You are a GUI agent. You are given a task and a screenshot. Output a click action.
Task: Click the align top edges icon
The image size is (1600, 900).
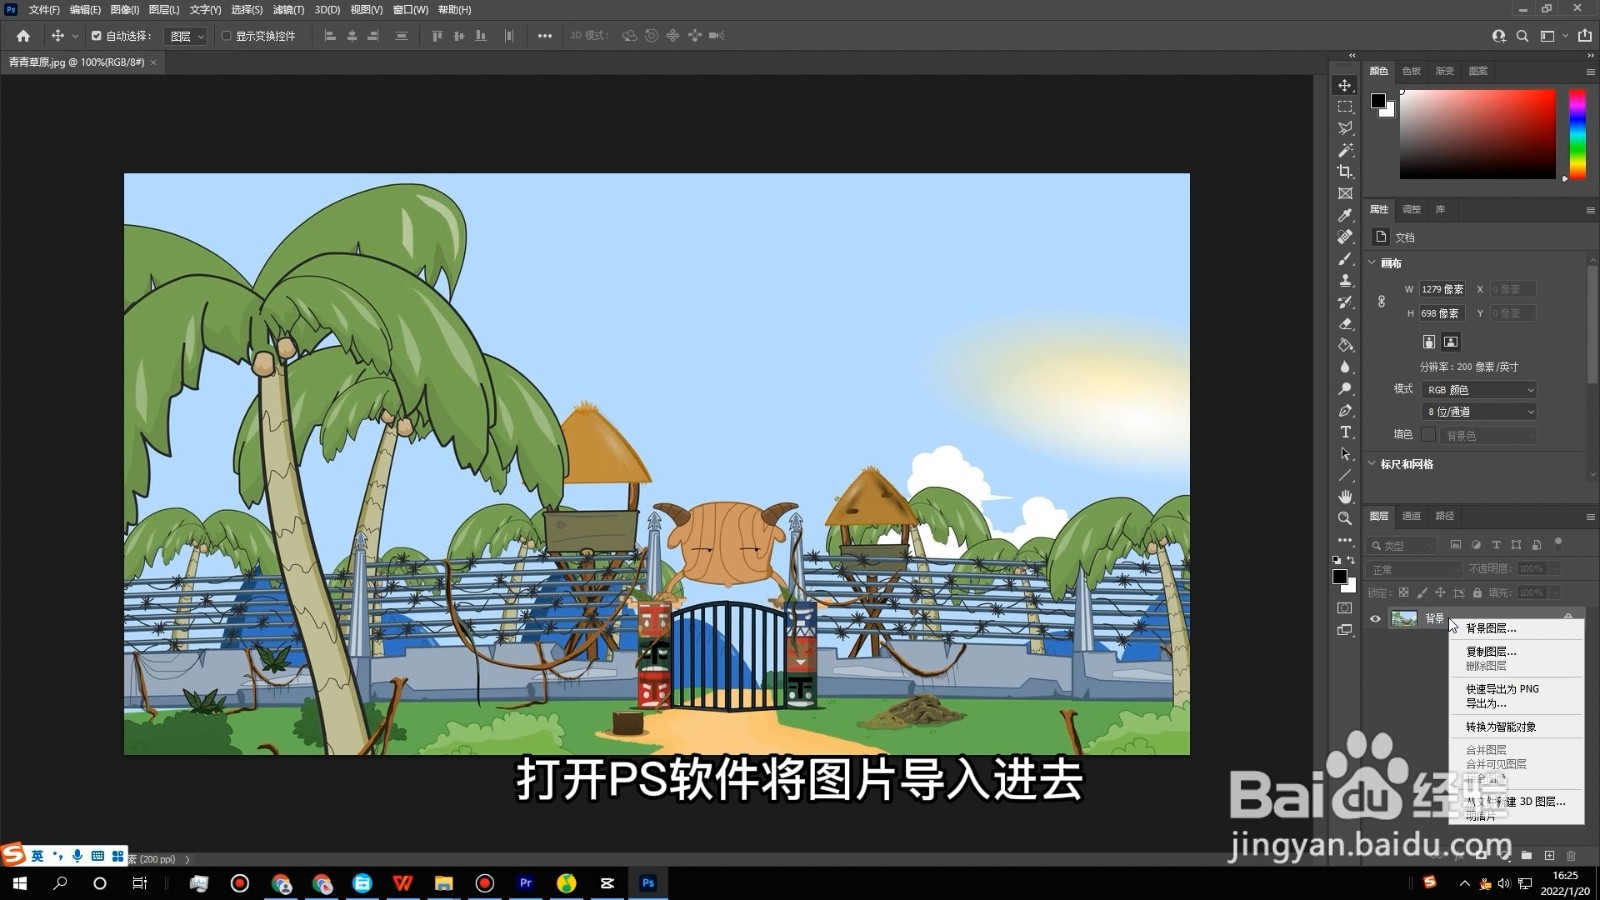[437, 36]
